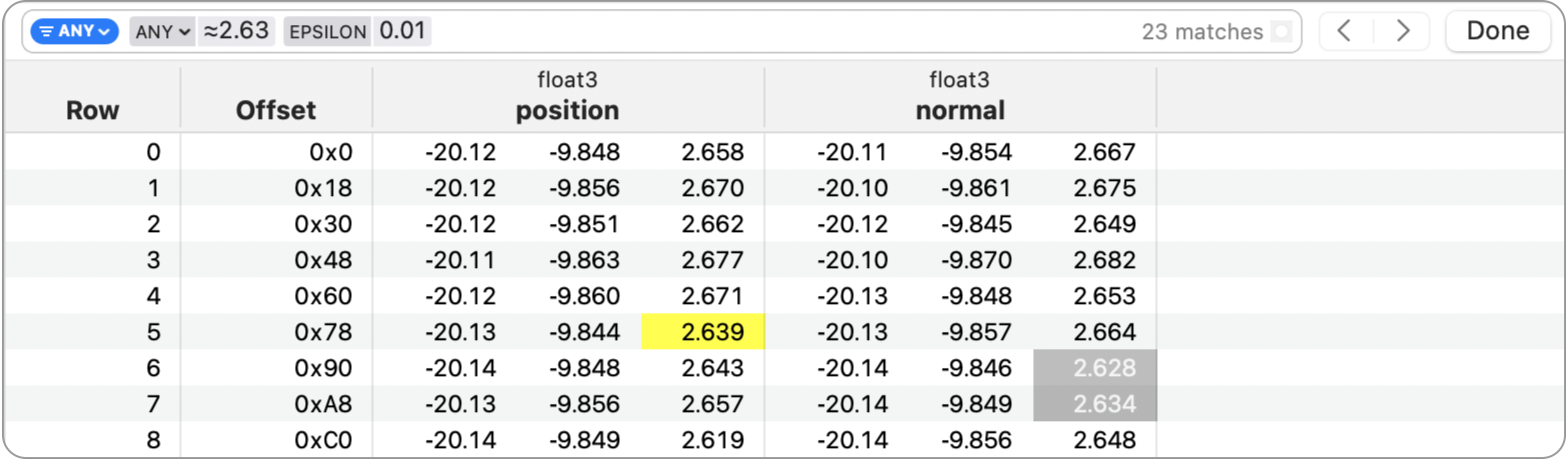The width and height of the screenshot is (1566, 460).
Task: Click the gray highlighted 2.634 match cell
Action: [1095, 404]
